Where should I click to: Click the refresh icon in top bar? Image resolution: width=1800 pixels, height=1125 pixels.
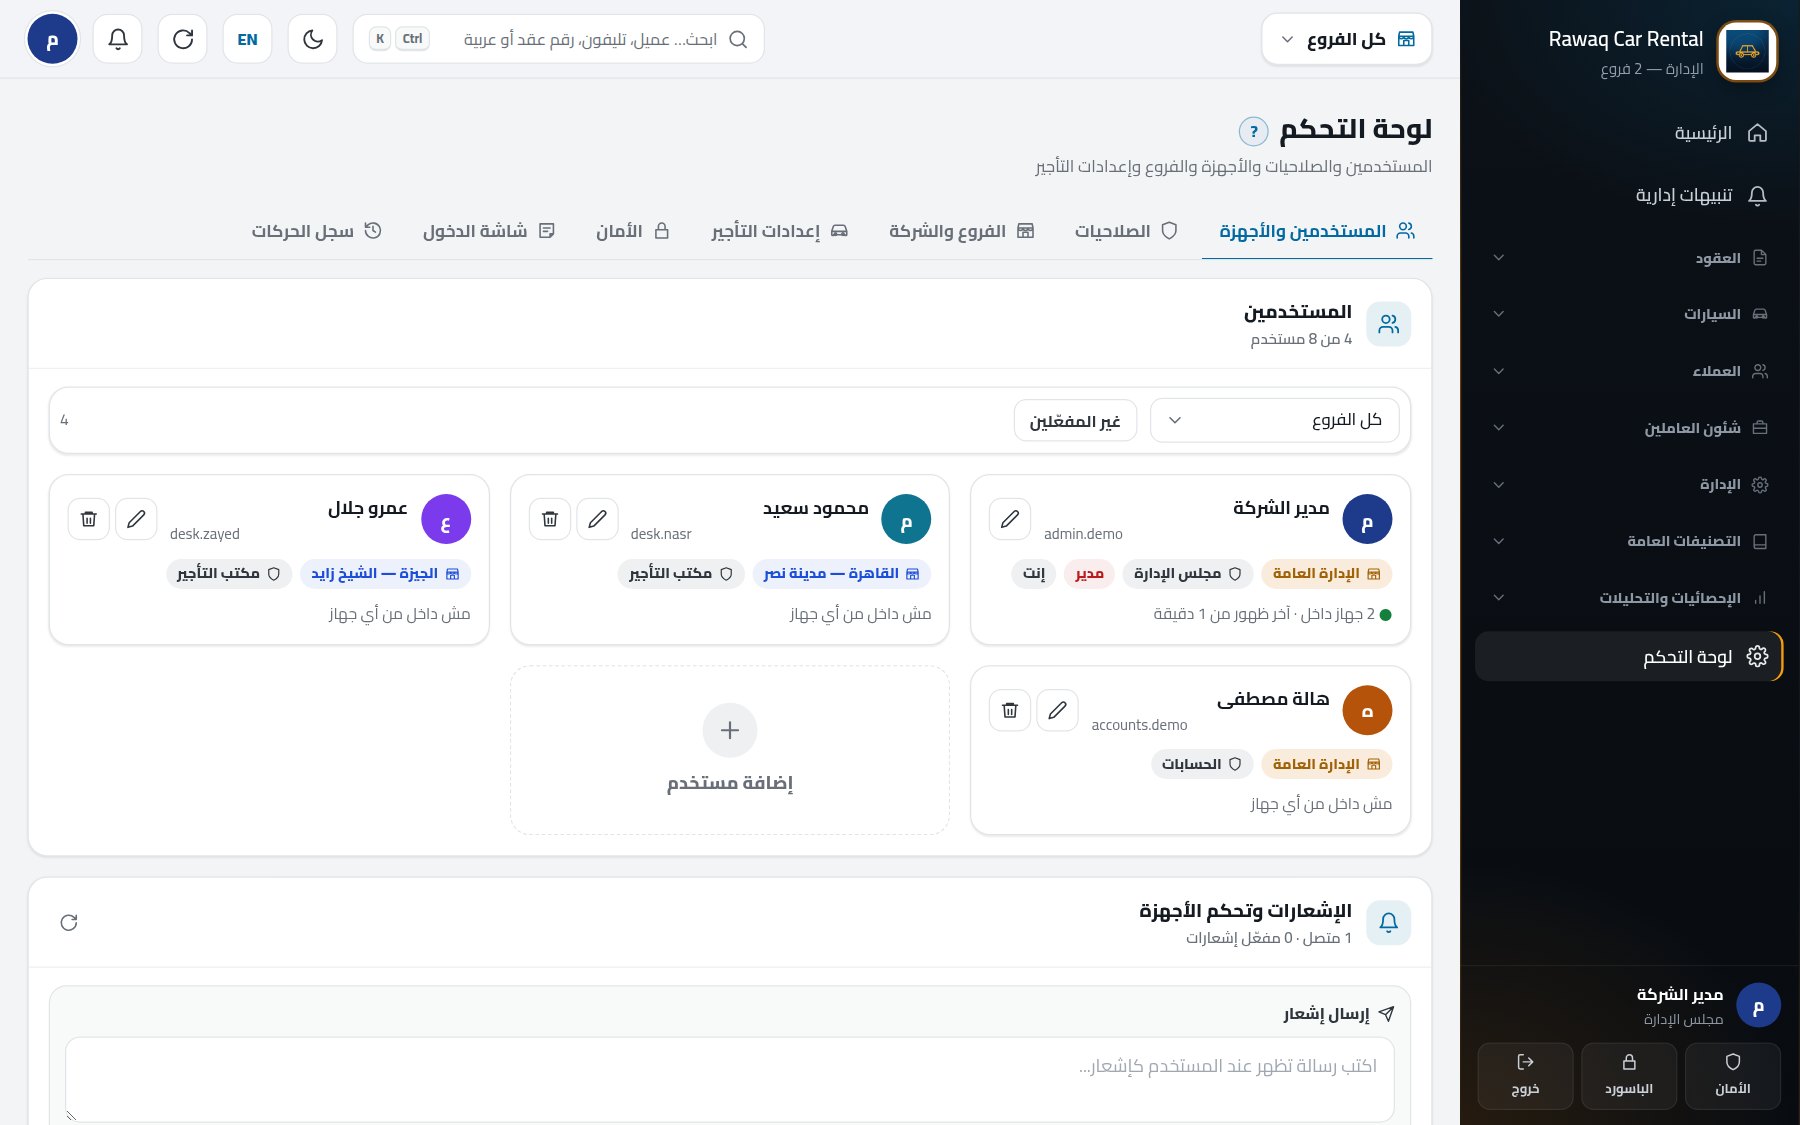point(183,39)
